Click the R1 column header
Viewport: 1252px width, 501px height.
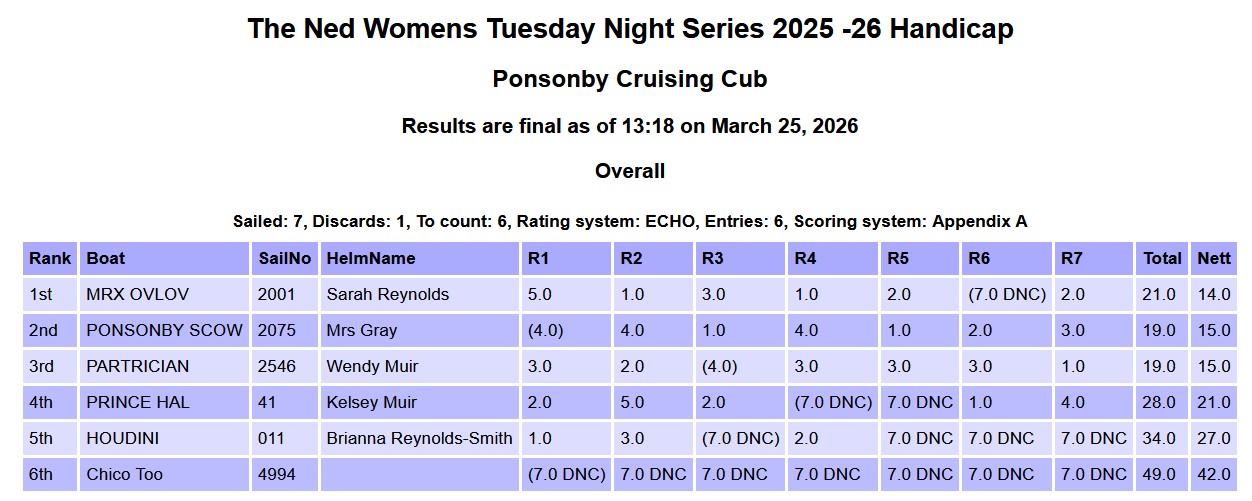[x=538, y=258]
